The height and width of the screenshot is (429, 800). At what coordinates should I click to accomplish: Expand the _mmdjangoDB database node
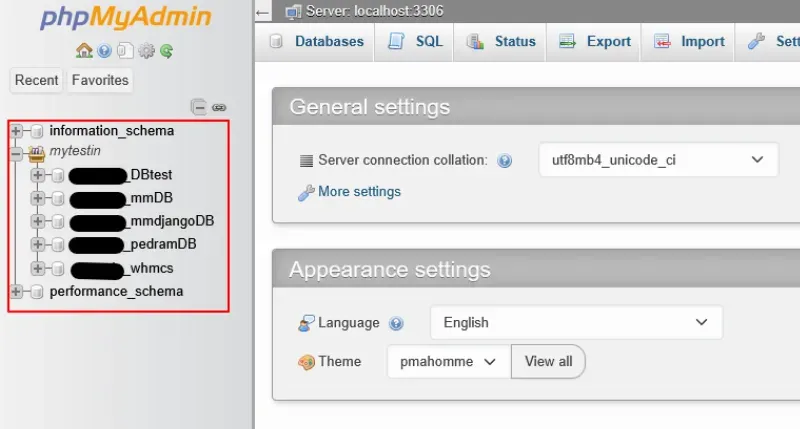click(x=37, y=221)
